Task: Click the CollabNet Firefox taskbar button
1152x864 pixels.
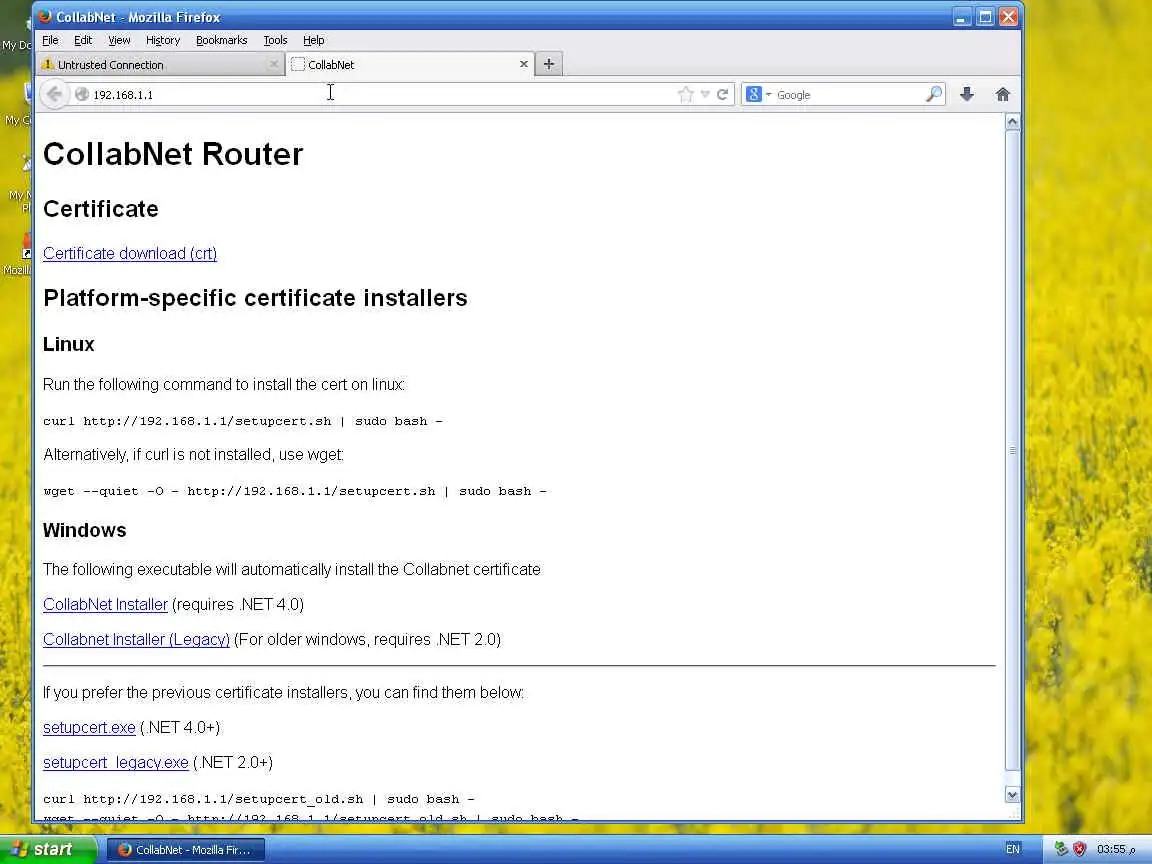Action: coord(186,849)
